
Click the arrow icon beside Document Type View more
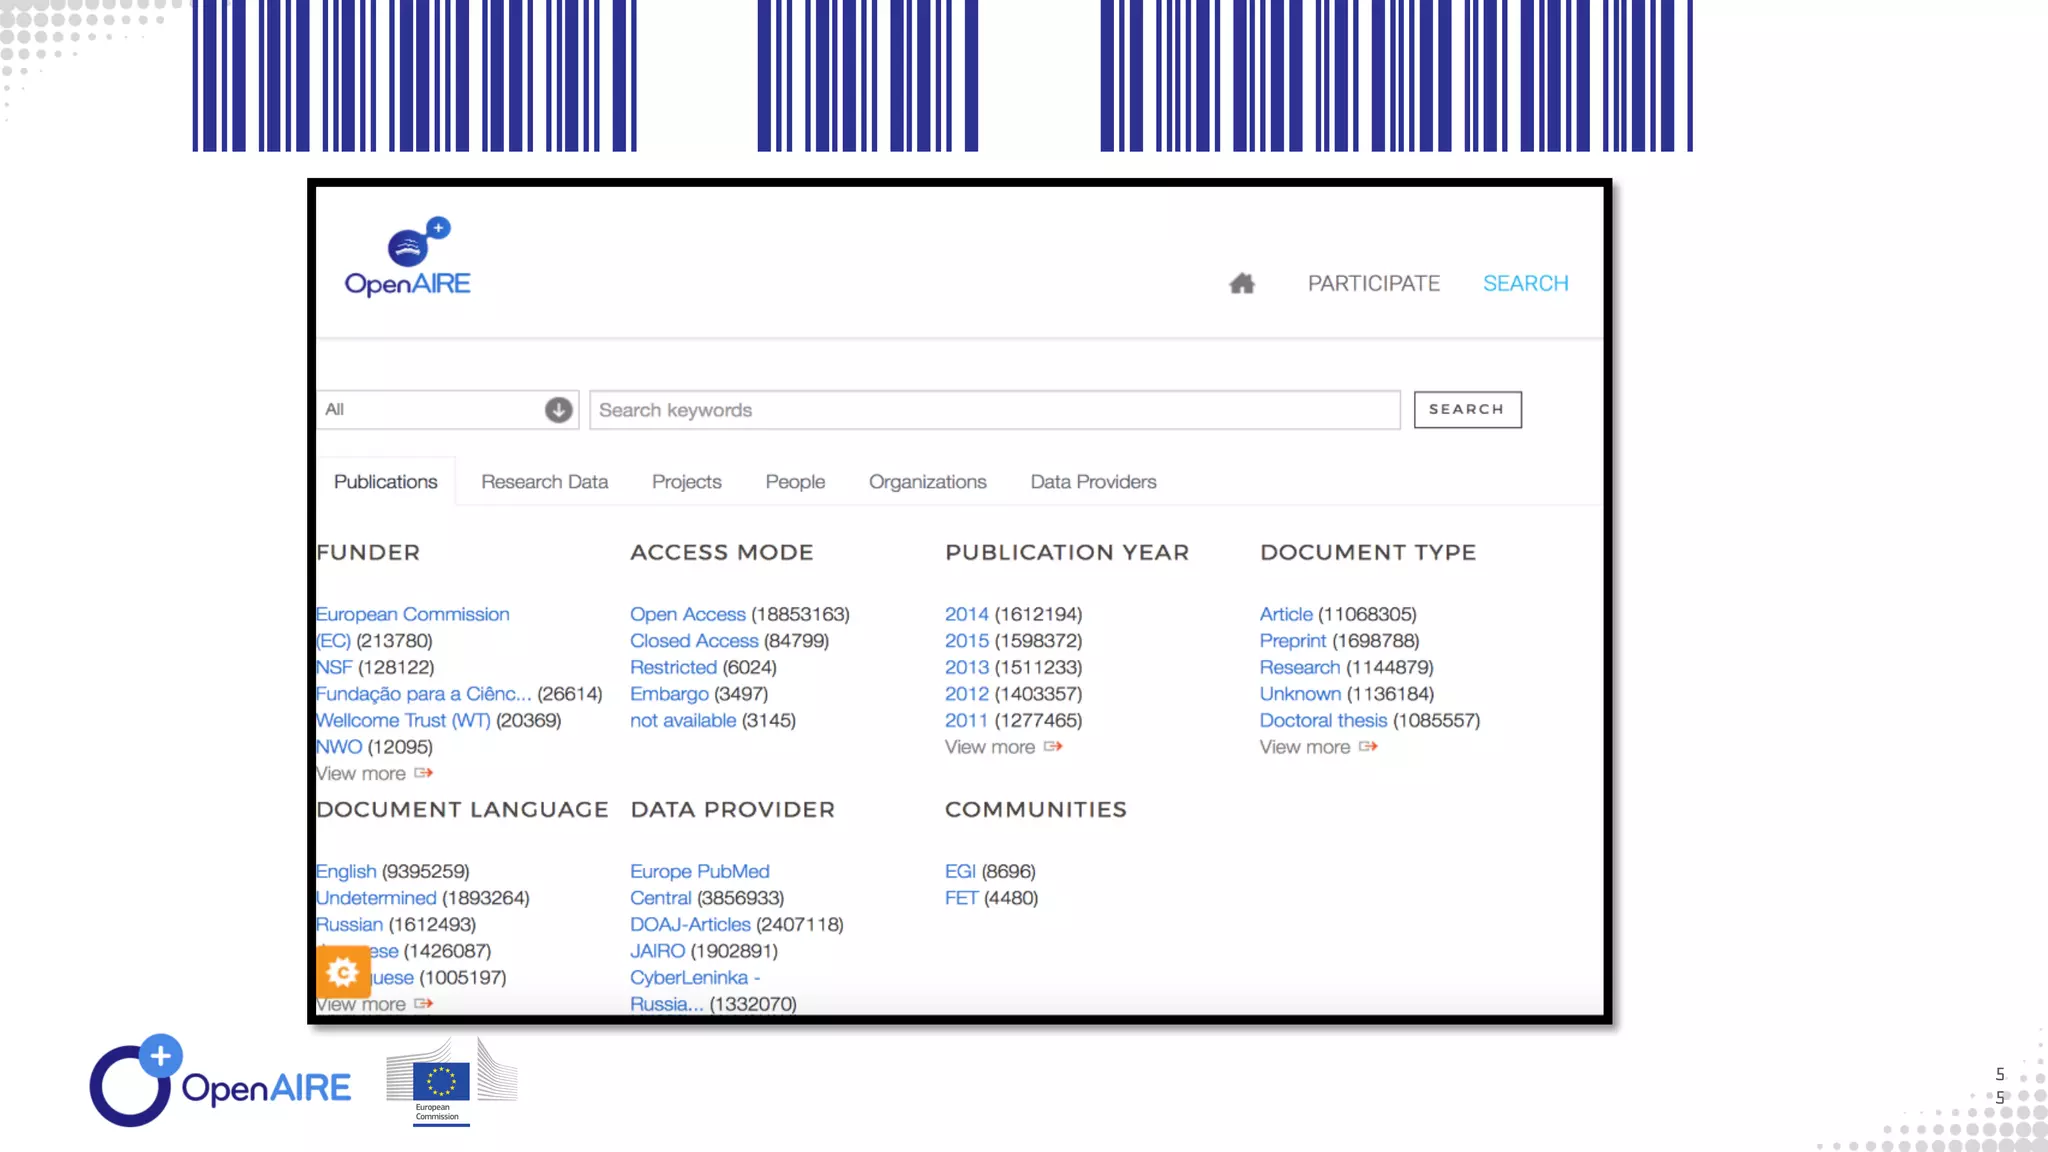(x=1368, y=747)
